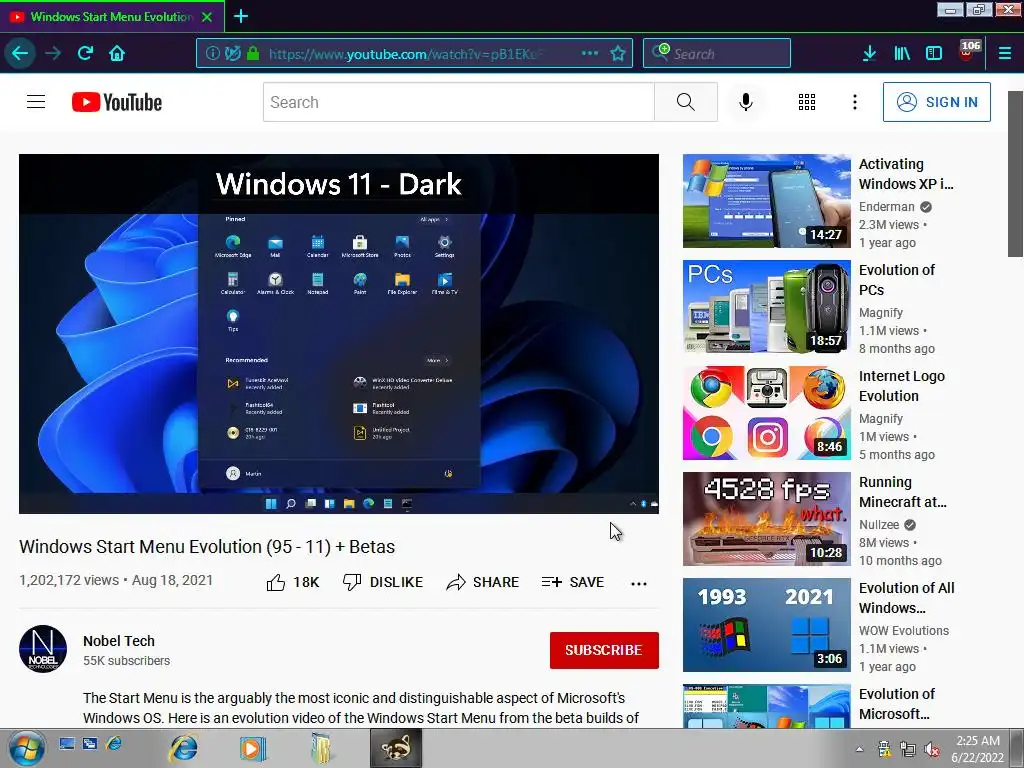Click the SIGN IN button
This screenshot has height=768, width=1024.
936,102
